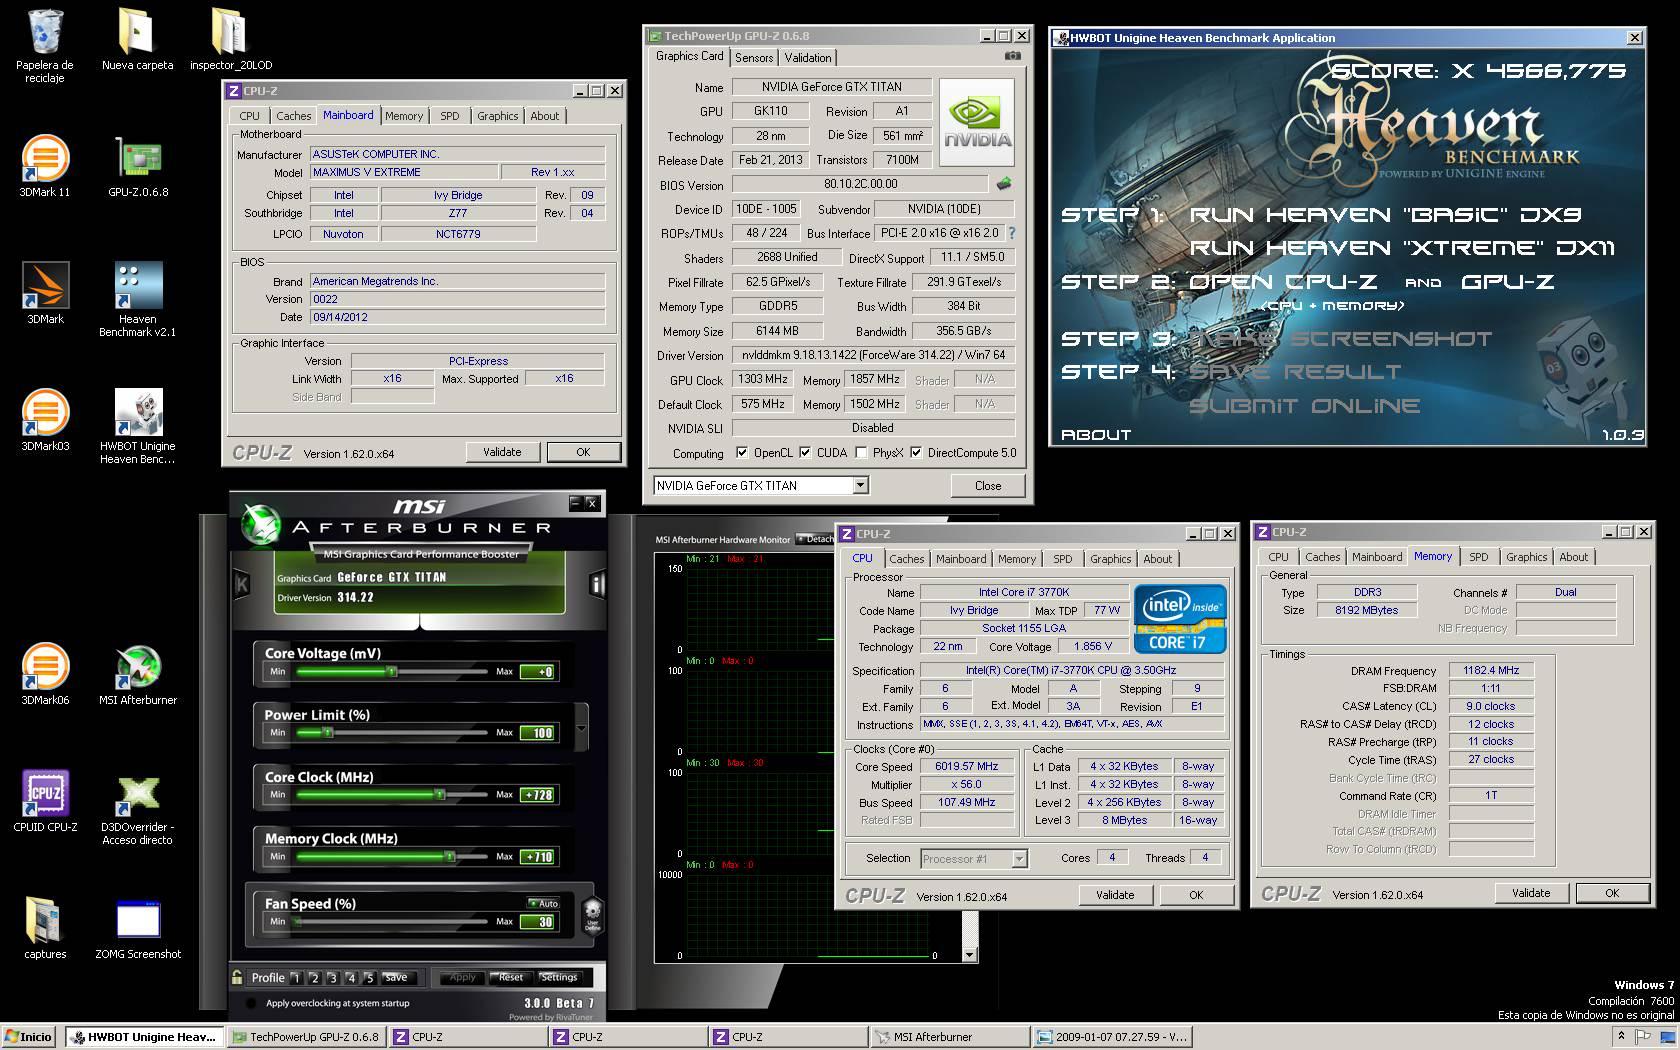
Task: Open the NVIDIA GeForce GTX TITAN dropdown
Action: 860,485
